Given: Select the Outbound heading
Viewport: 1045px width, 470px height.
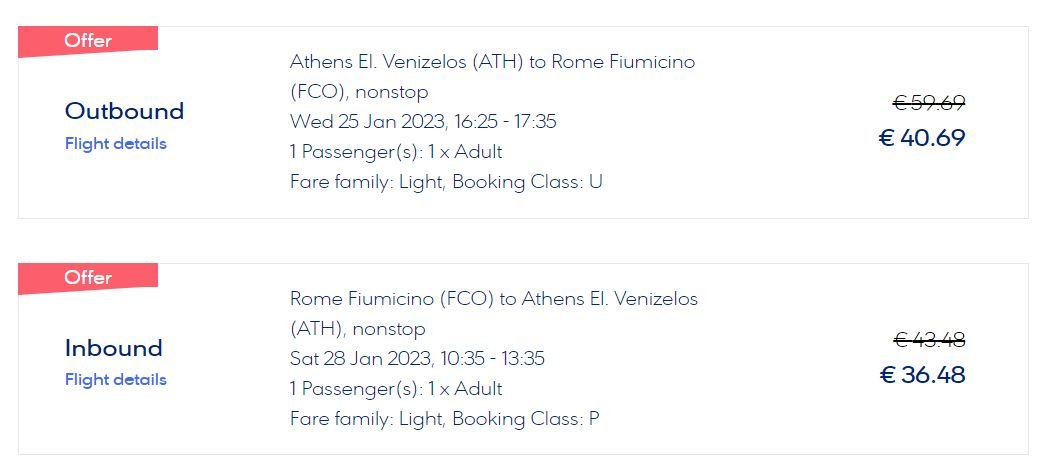Looking at the screenshot, I should (124, 111).
